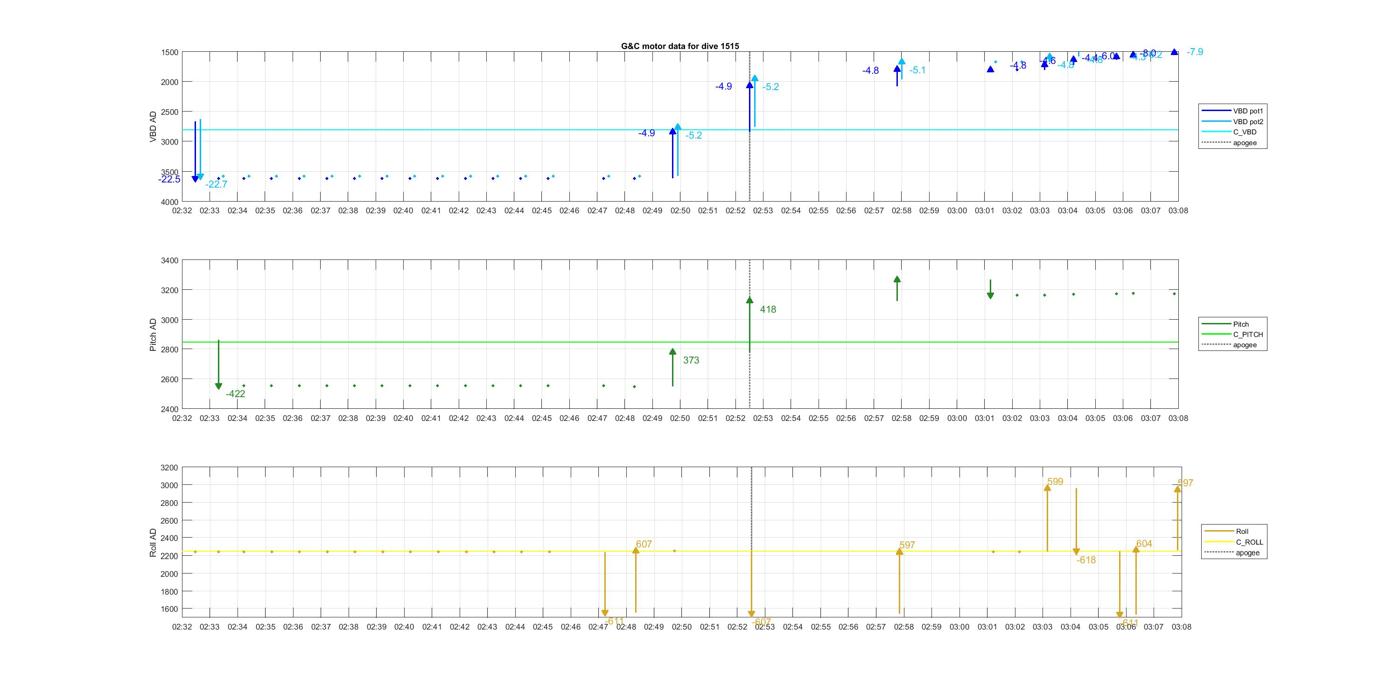Screen dimensions: 1400x693
Task: Click "apogee" in the roll plot legend
Action: tap(1234, 553)
